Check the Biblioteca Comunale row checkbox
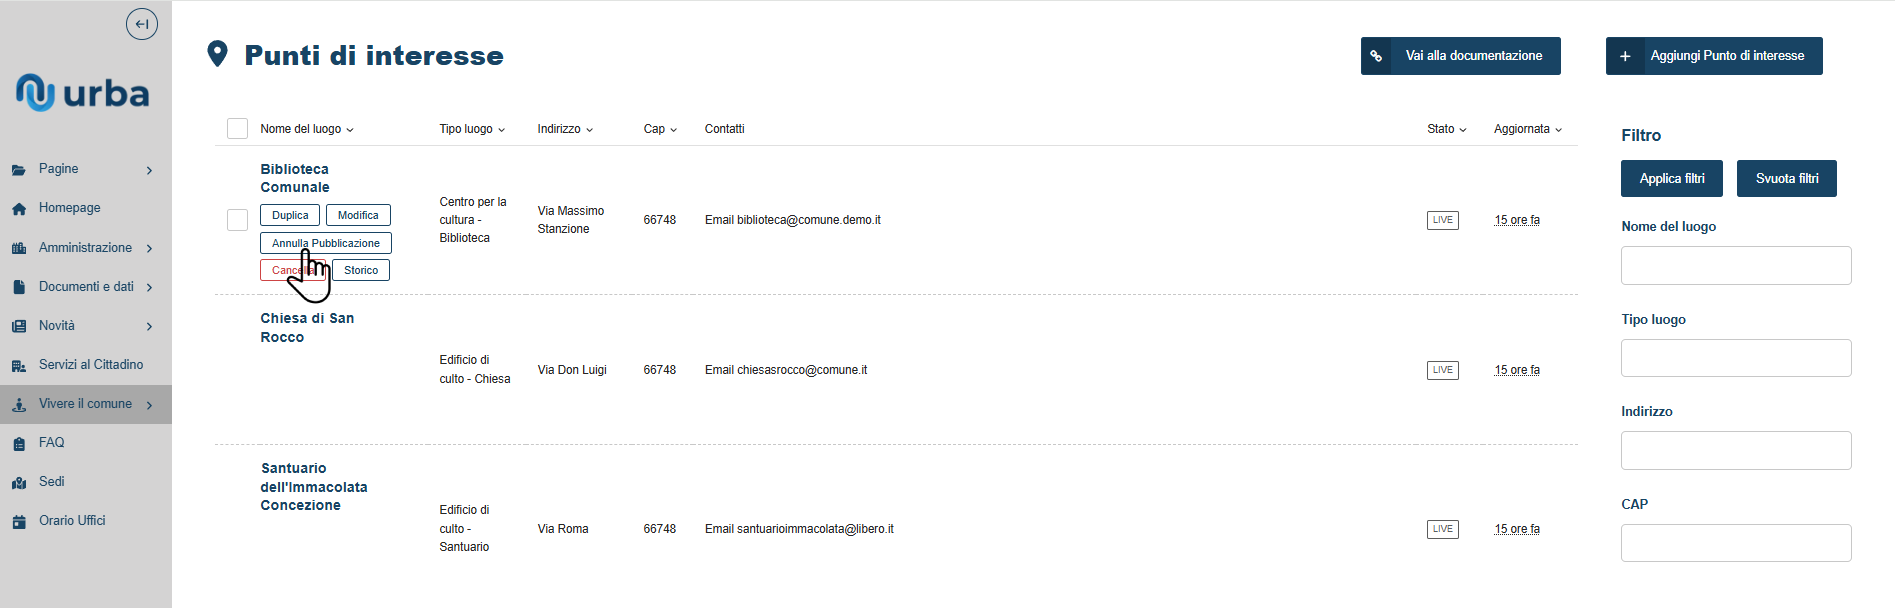Image resolution: width=1895 pixels, height=608 pixels. [237, 220]
